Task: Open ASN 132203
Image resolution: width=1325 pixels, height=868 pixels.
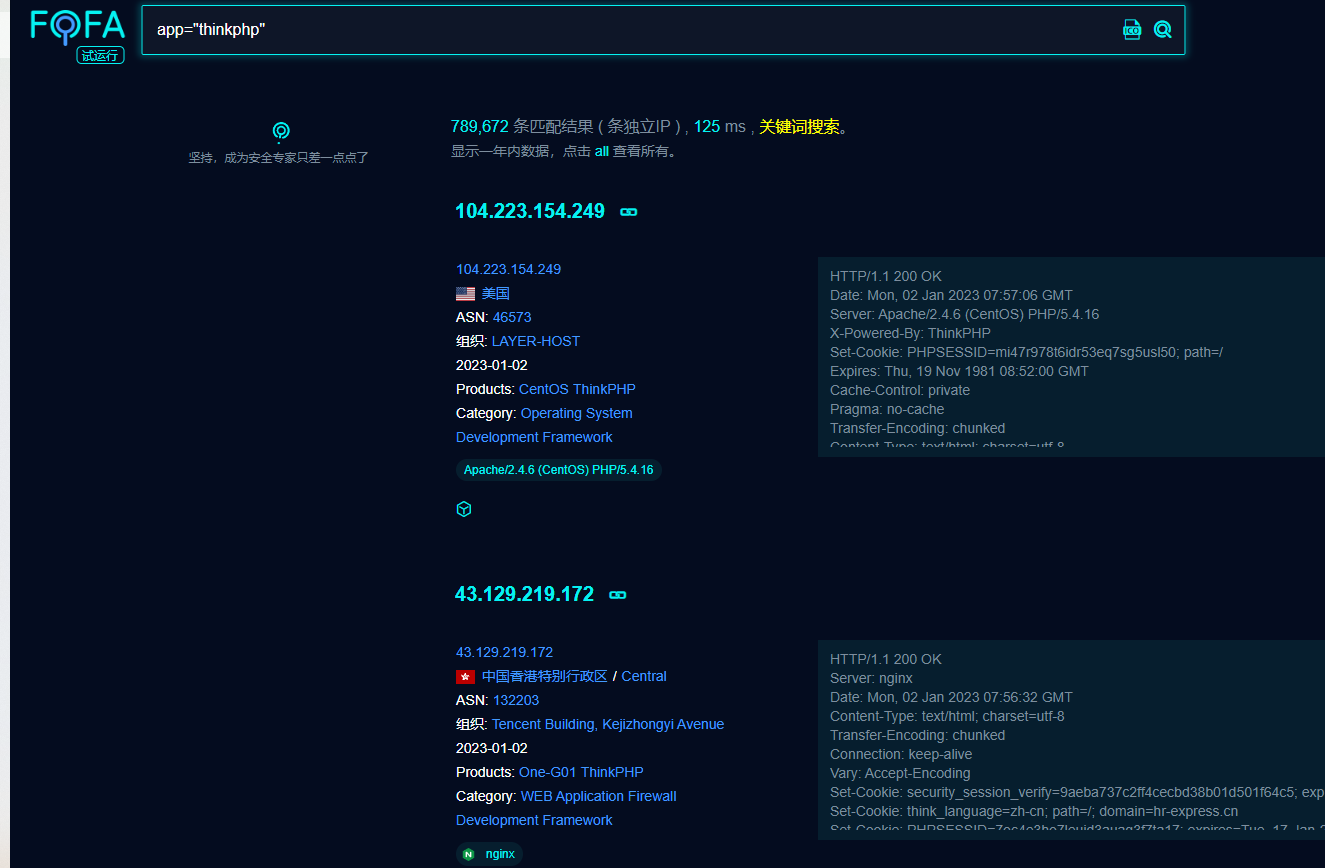Action: coord(516,700)
